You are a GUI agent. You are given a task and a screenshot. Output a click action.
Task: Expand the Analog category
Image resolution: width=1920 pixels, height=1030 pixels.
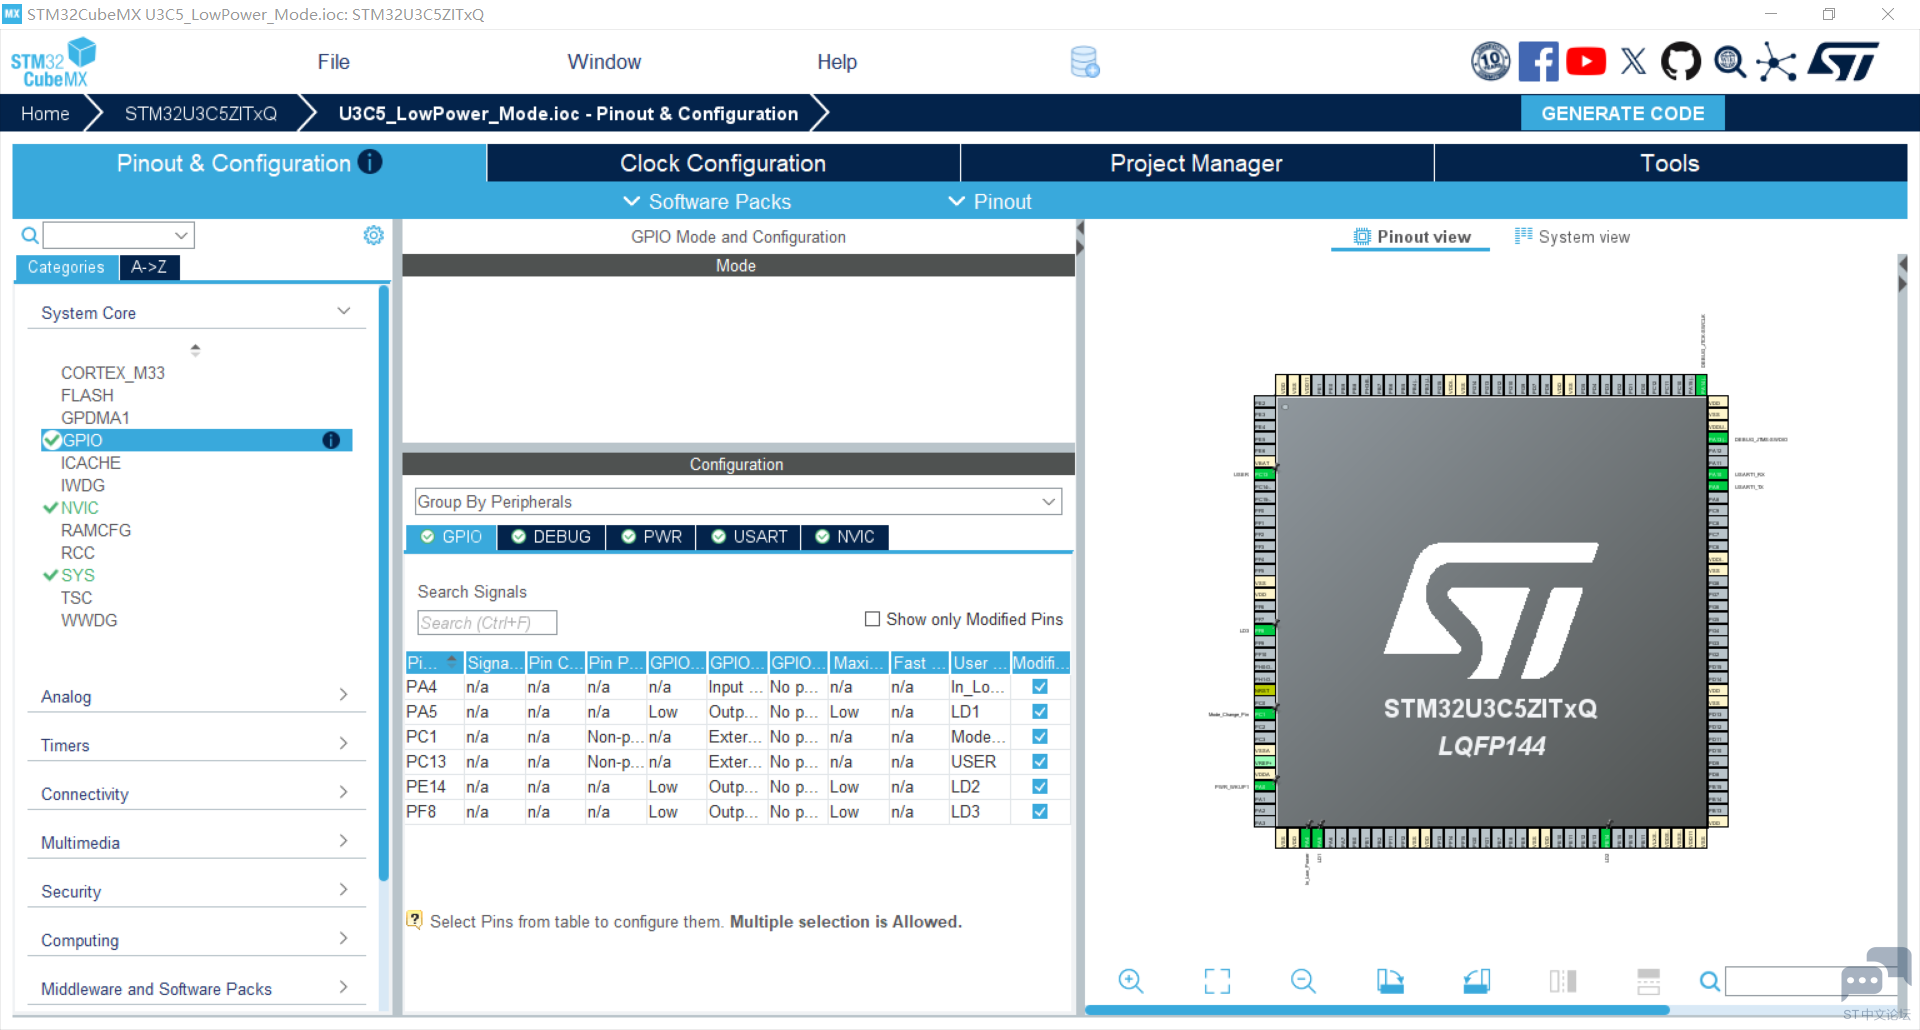coord(196,696)
